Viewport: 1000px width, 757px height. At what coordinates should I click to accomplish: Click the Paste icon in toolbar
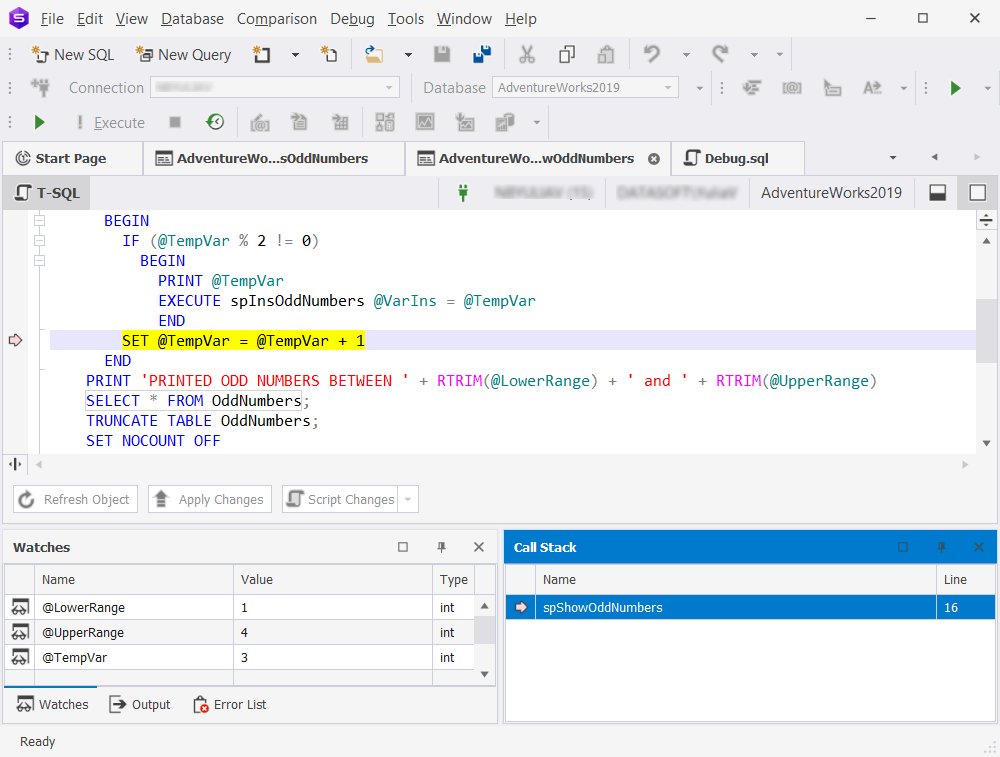(606, 55)
